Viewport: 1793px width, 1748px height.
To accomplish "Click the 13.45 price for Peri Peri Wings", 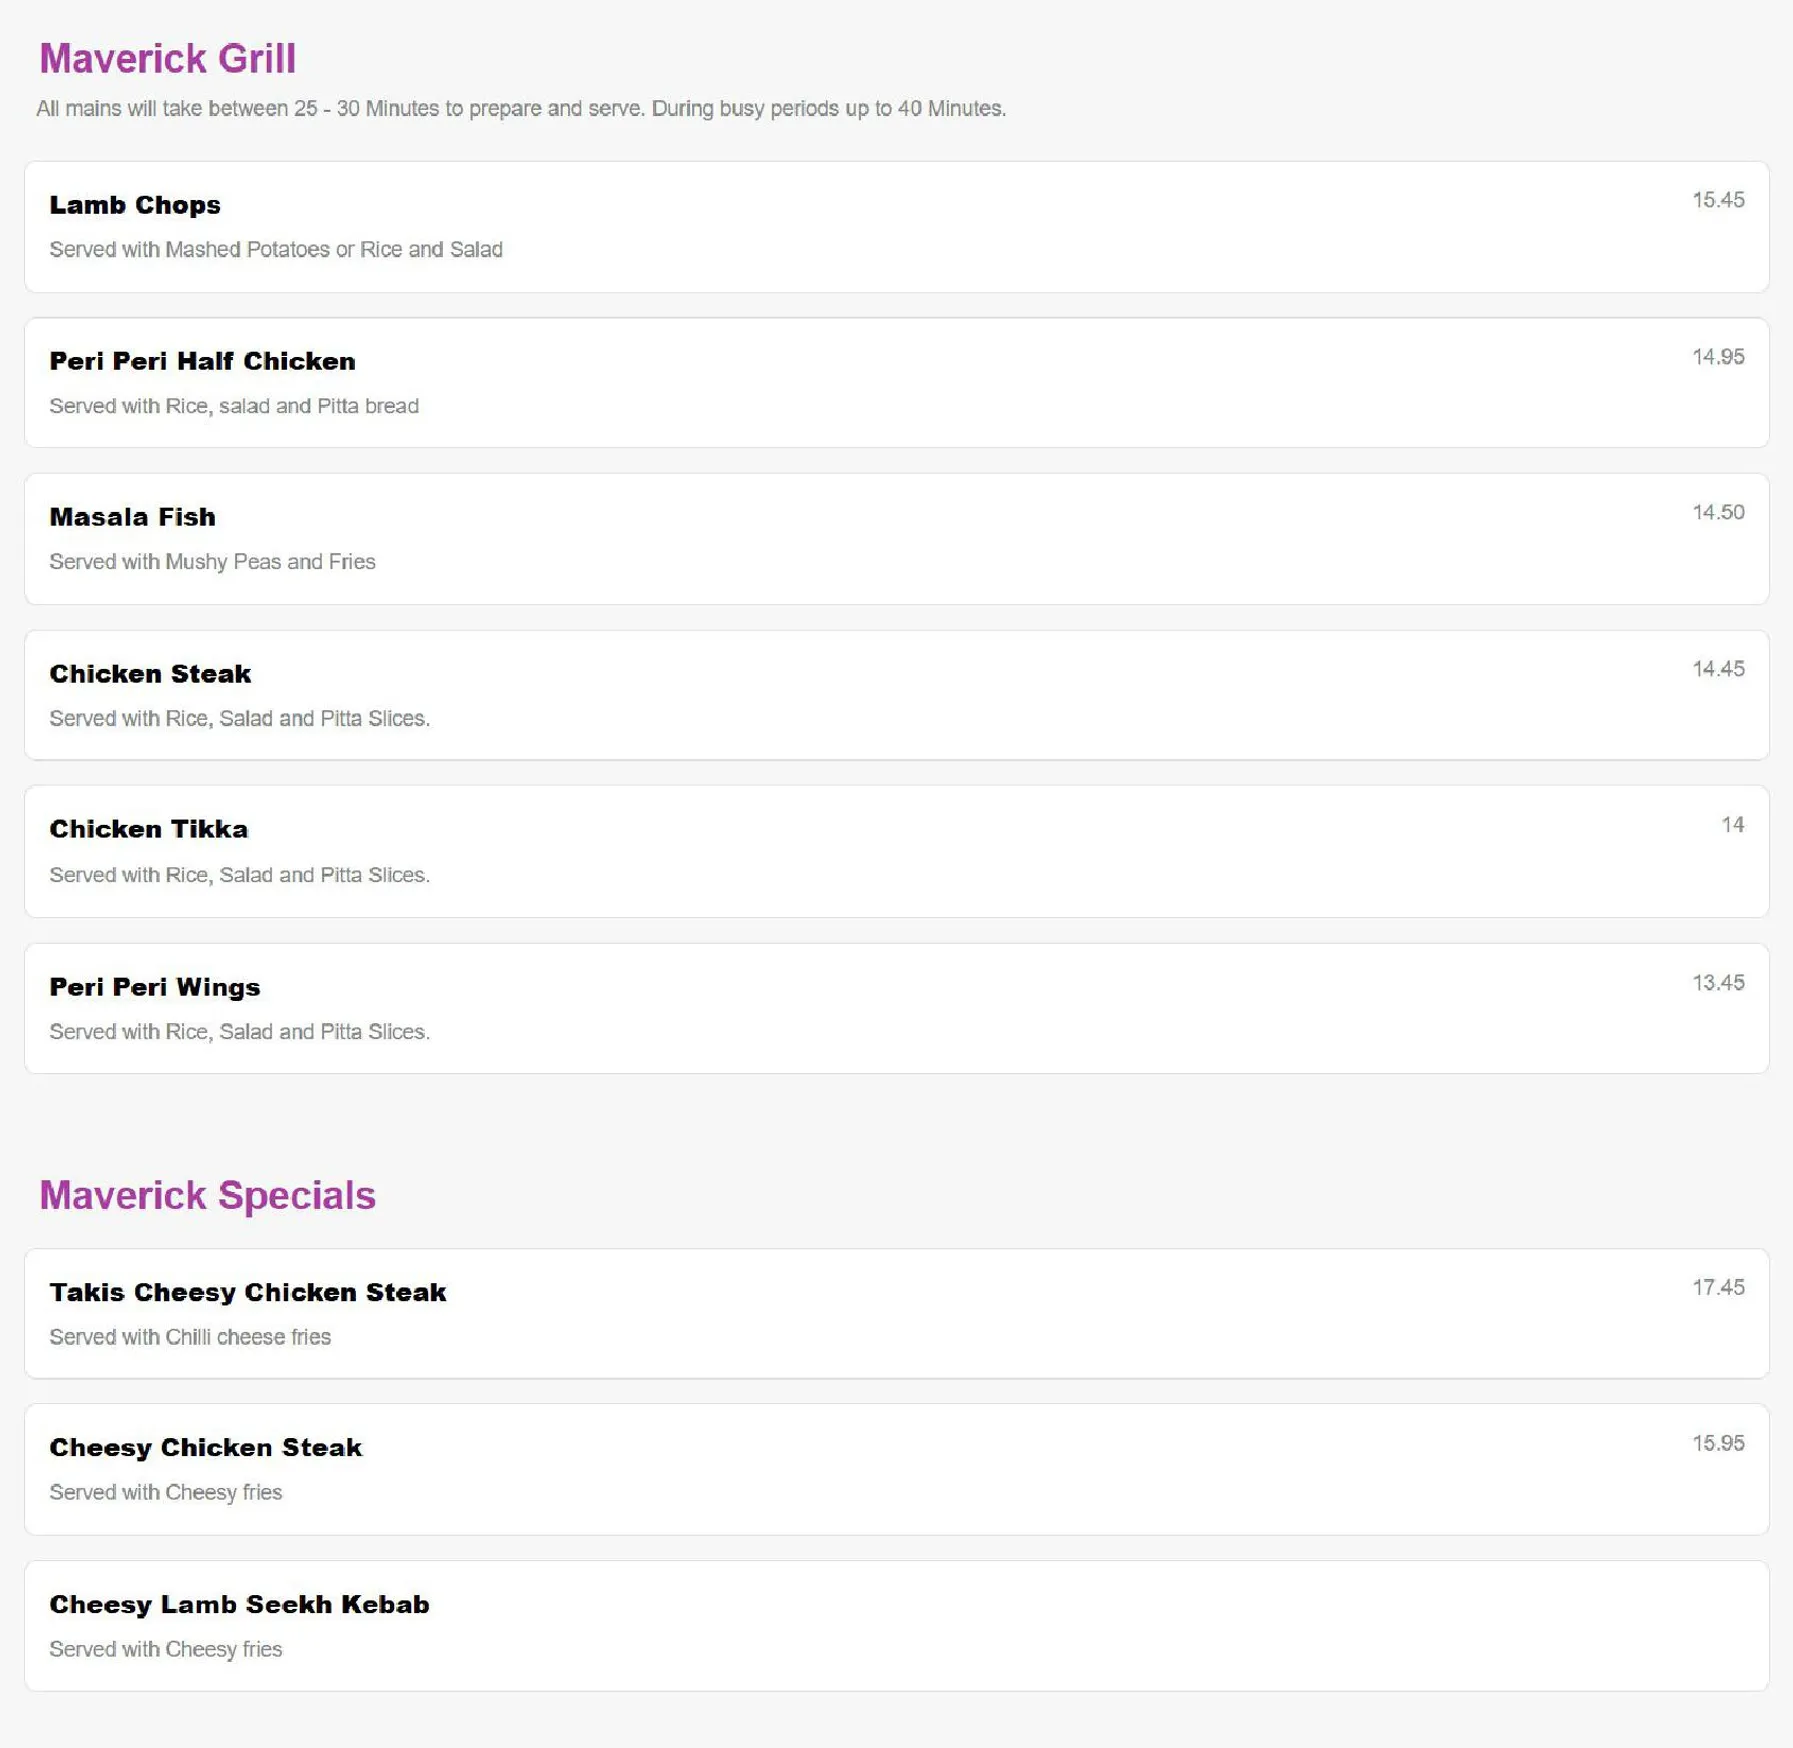I will 1718,983.
